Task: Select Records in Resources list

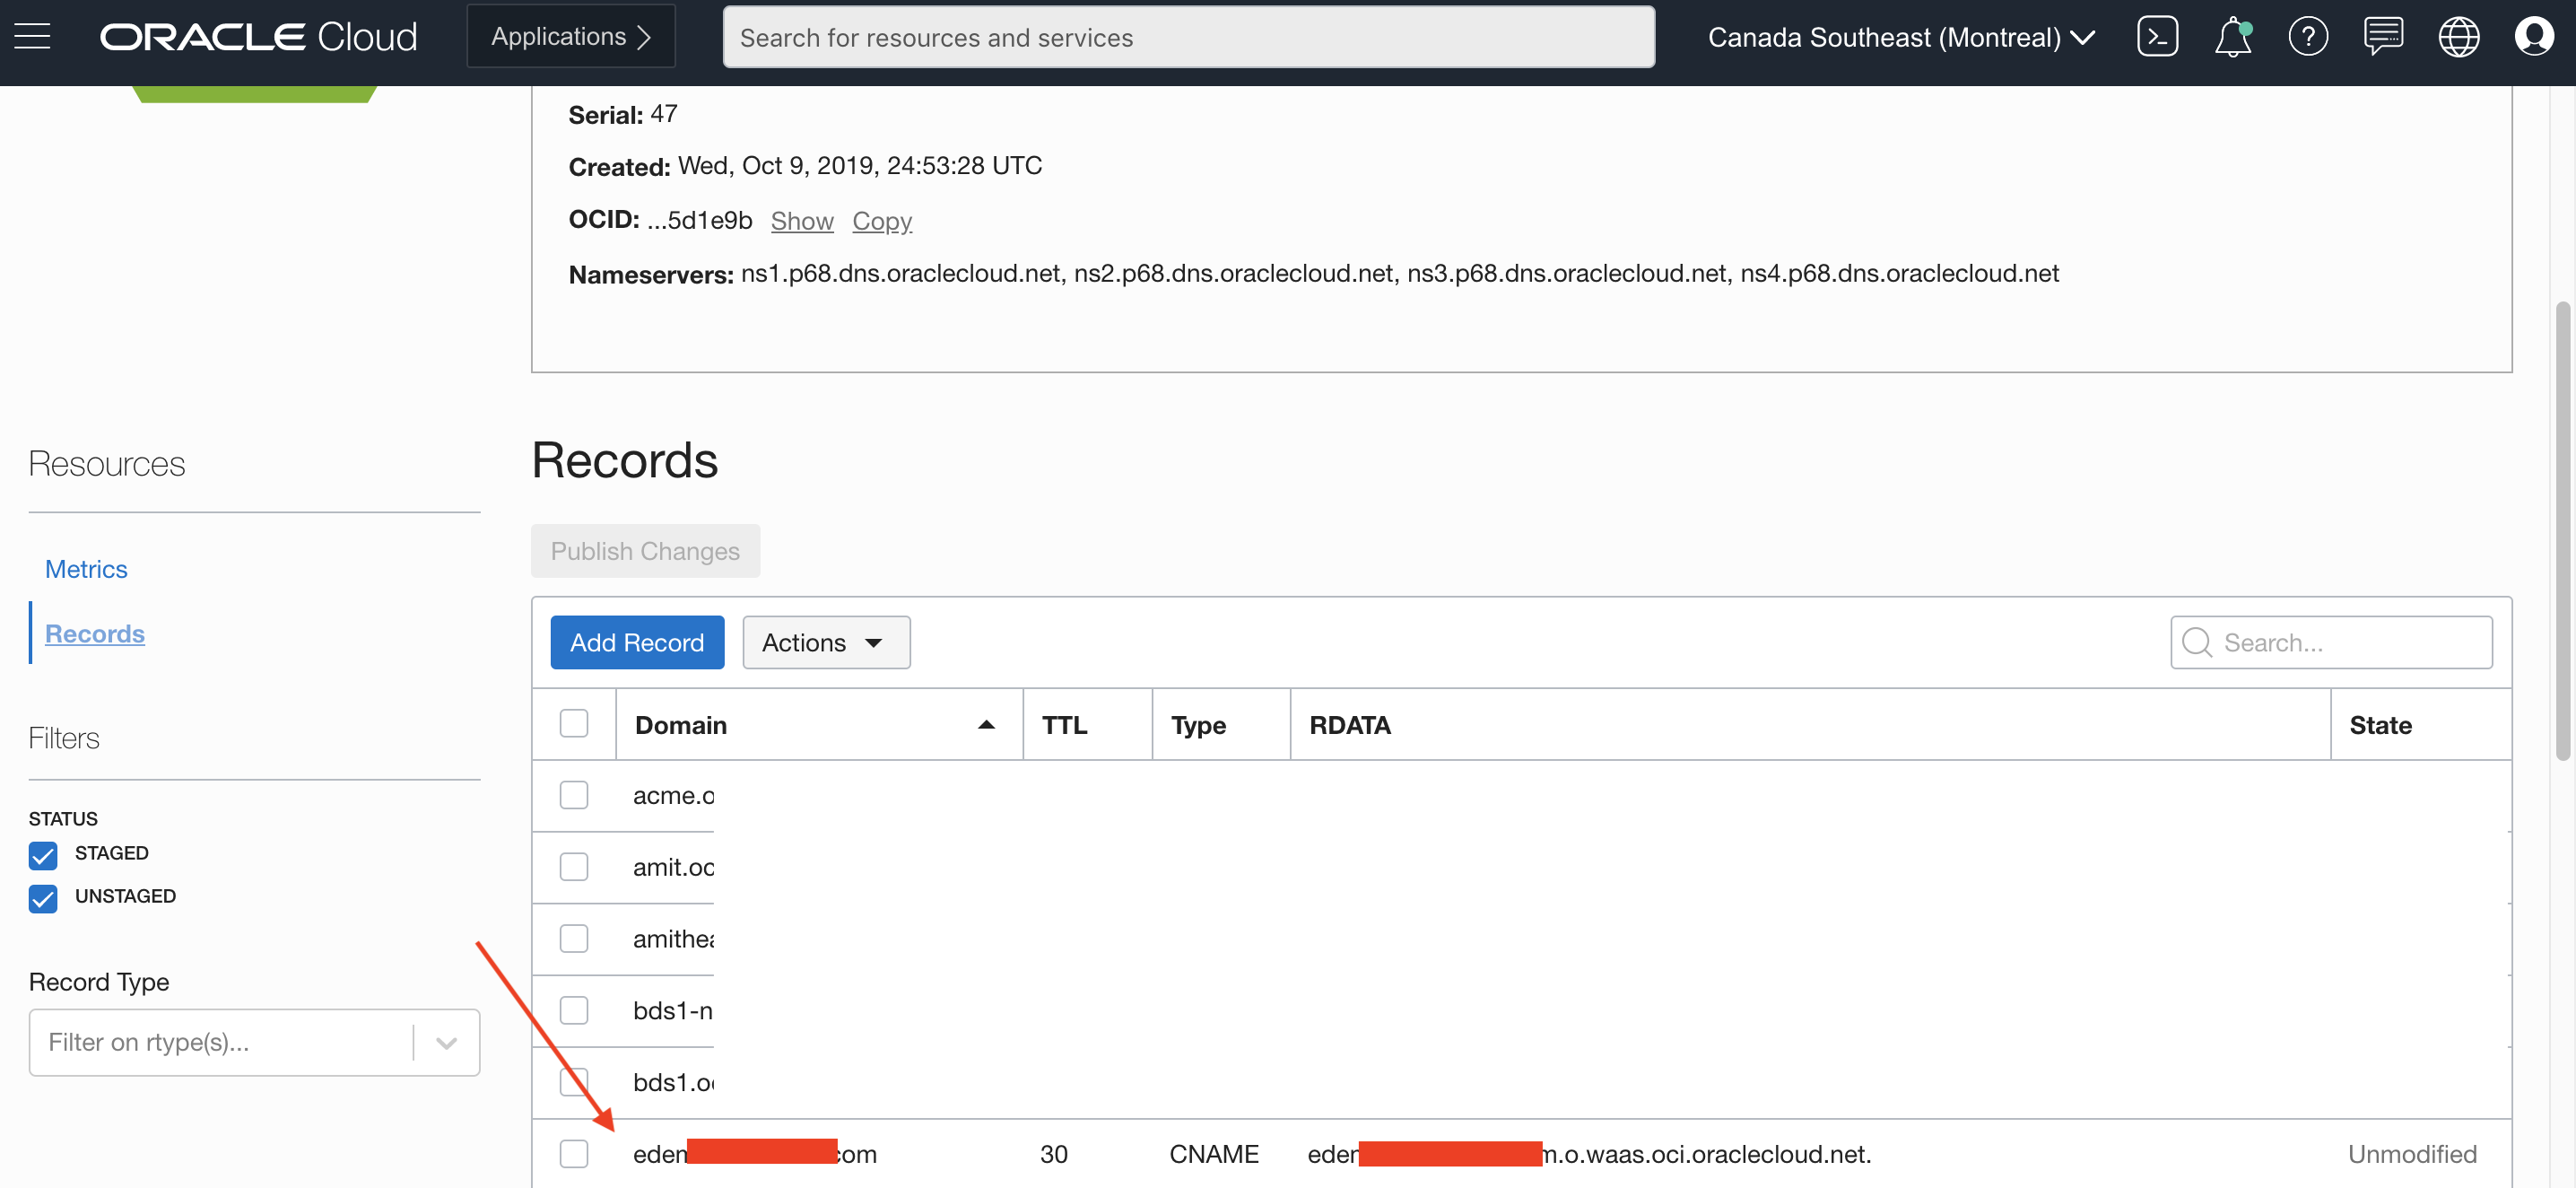Action: [x=95, y=634]
